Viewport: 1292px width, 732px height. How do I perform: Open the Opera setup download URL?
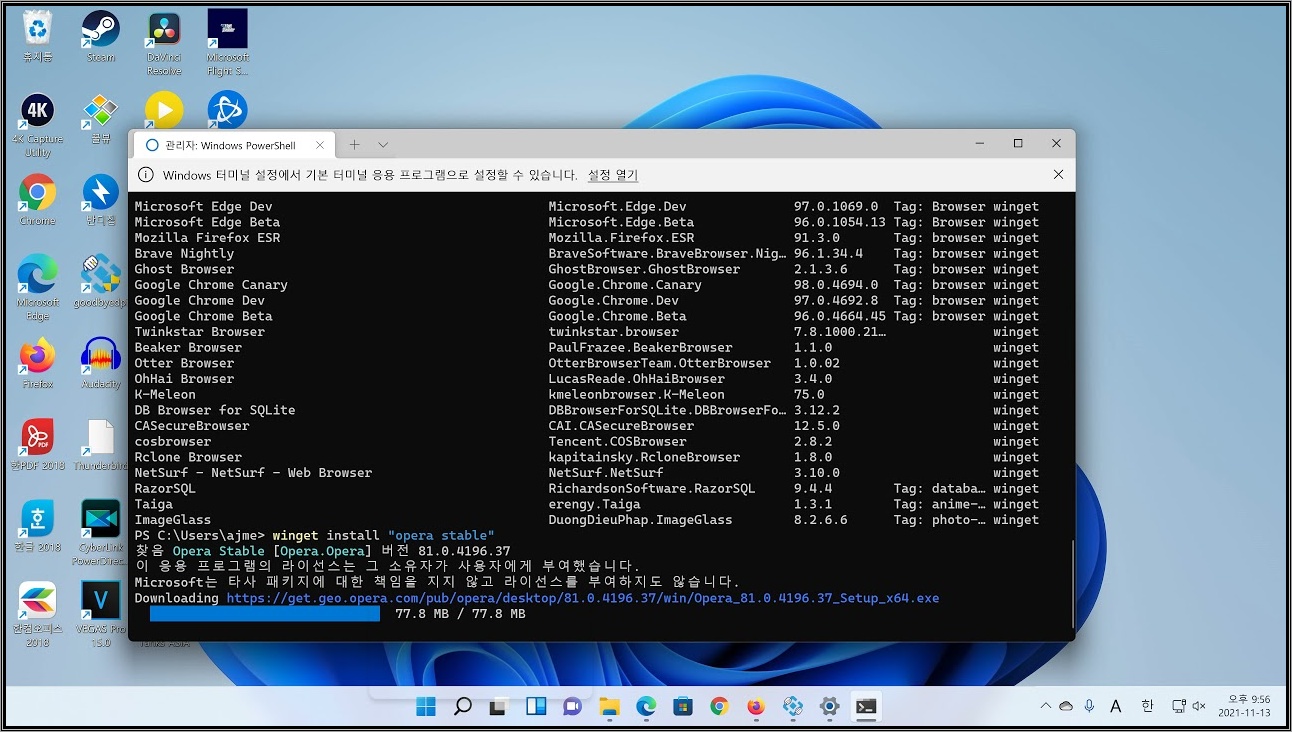(x=582, y=598)
